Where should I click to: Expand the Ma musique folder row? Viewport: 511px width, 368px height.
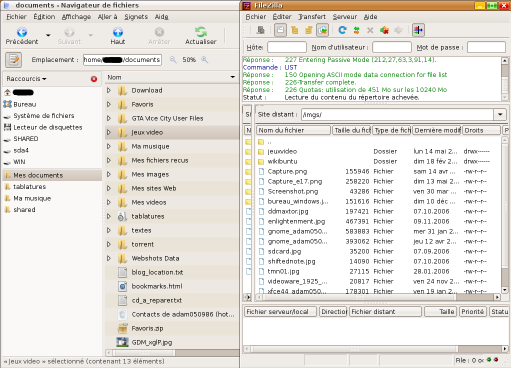[x=109, y=146]
